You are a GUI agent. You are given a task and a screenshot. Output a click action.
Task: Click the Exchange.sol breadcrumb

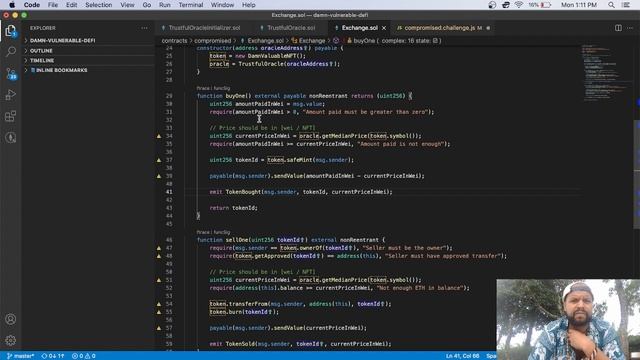coord(265,41)
